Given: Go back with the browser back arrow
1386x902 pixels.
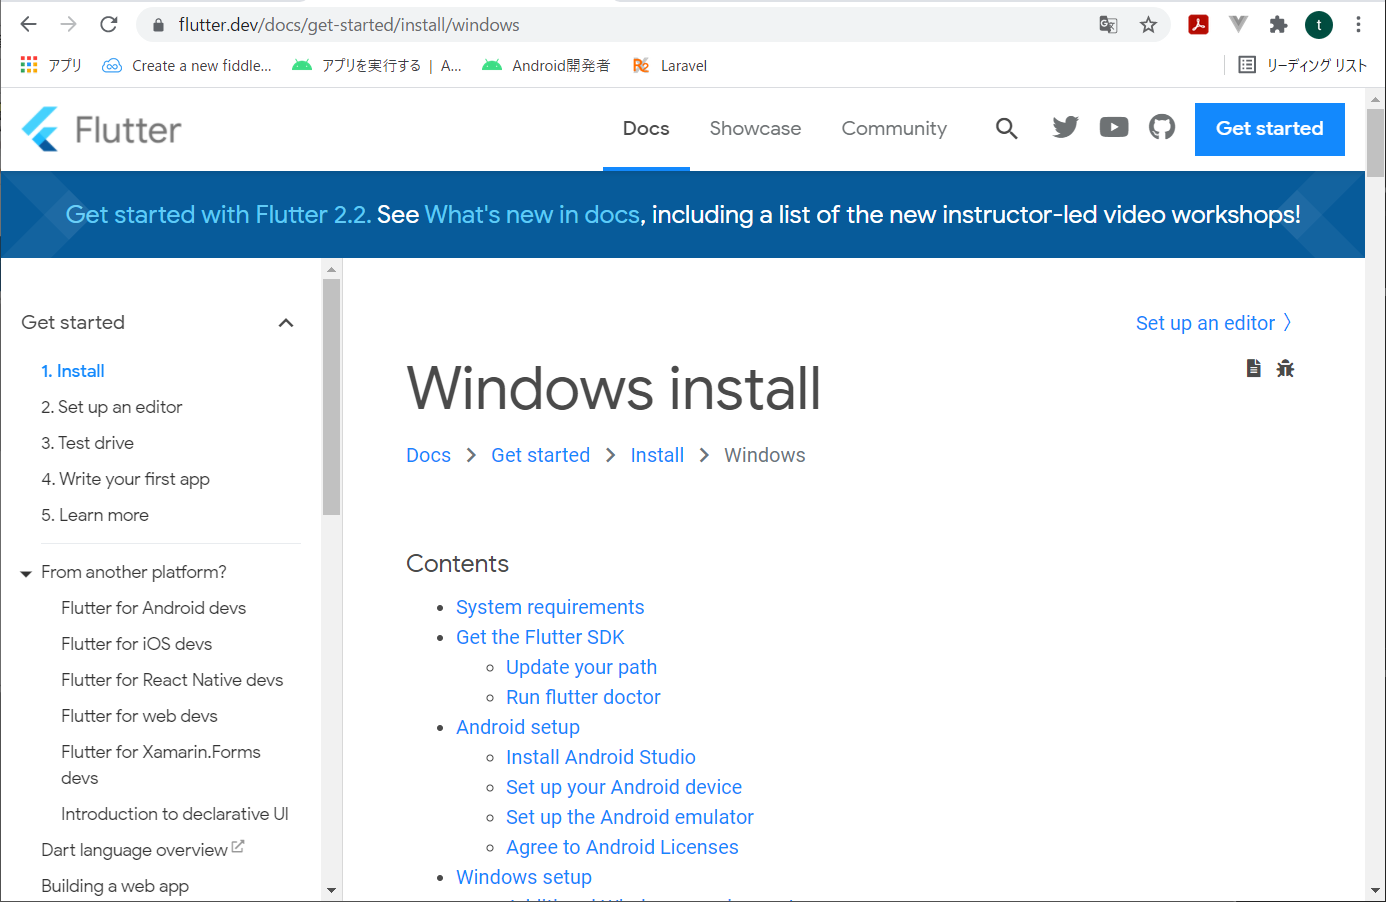Looking at the screenshot, I should pyautogui.click(x=28, y=24).
